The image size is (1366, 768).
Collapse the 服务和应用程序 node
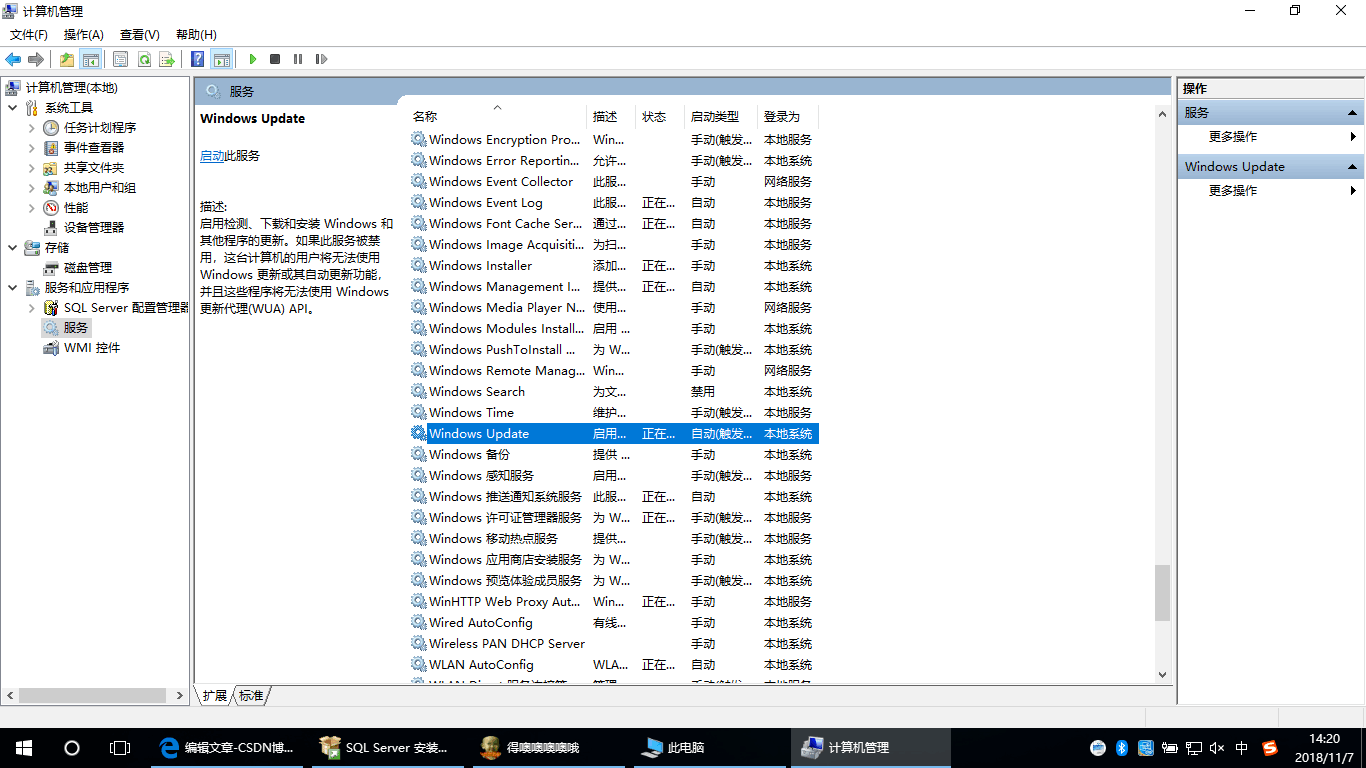click(x=12, y=288)
